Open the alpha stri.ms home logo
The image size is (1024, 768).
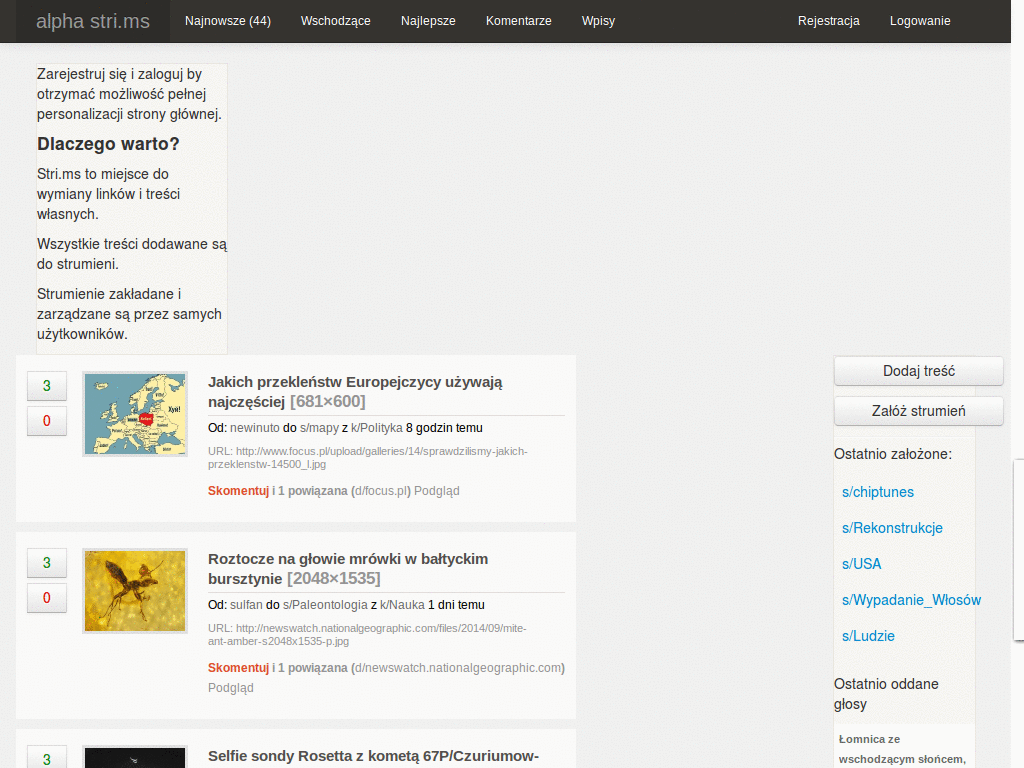(93, 21)
